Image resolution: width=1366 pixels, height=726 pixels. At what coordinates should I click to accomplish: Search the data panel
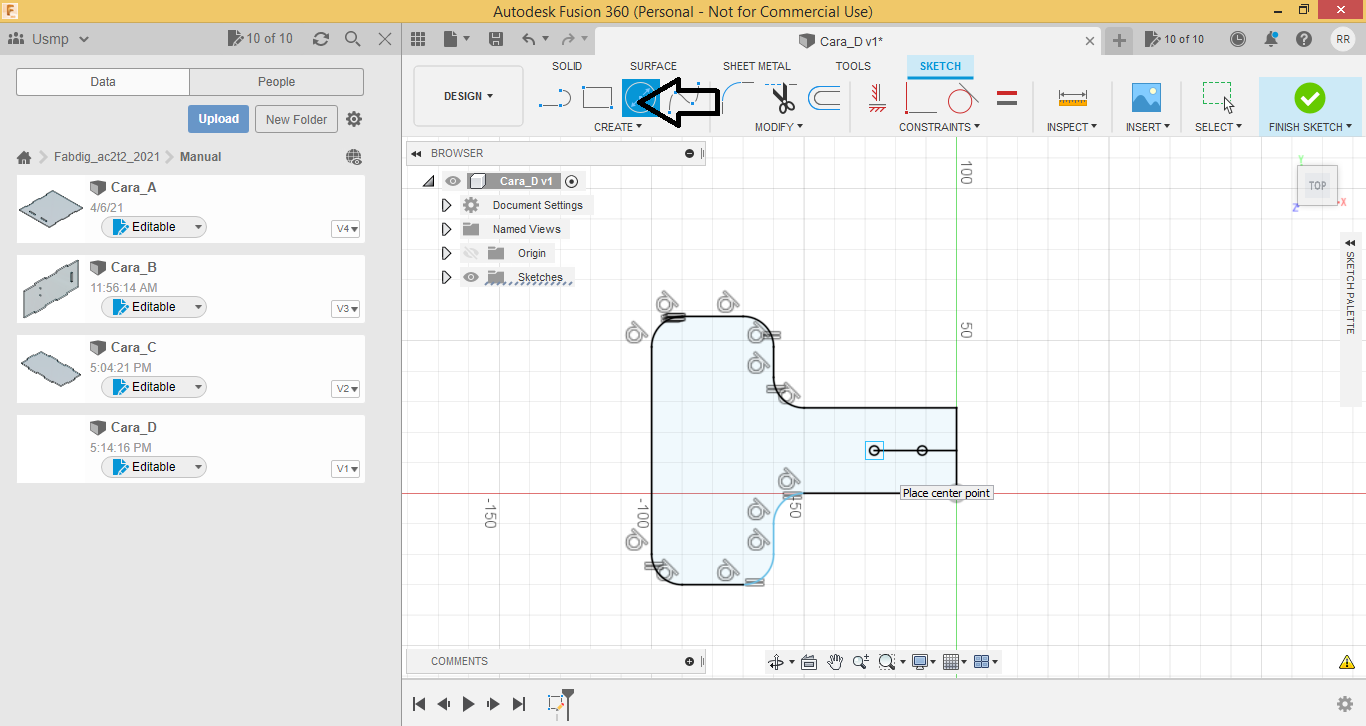352,39
